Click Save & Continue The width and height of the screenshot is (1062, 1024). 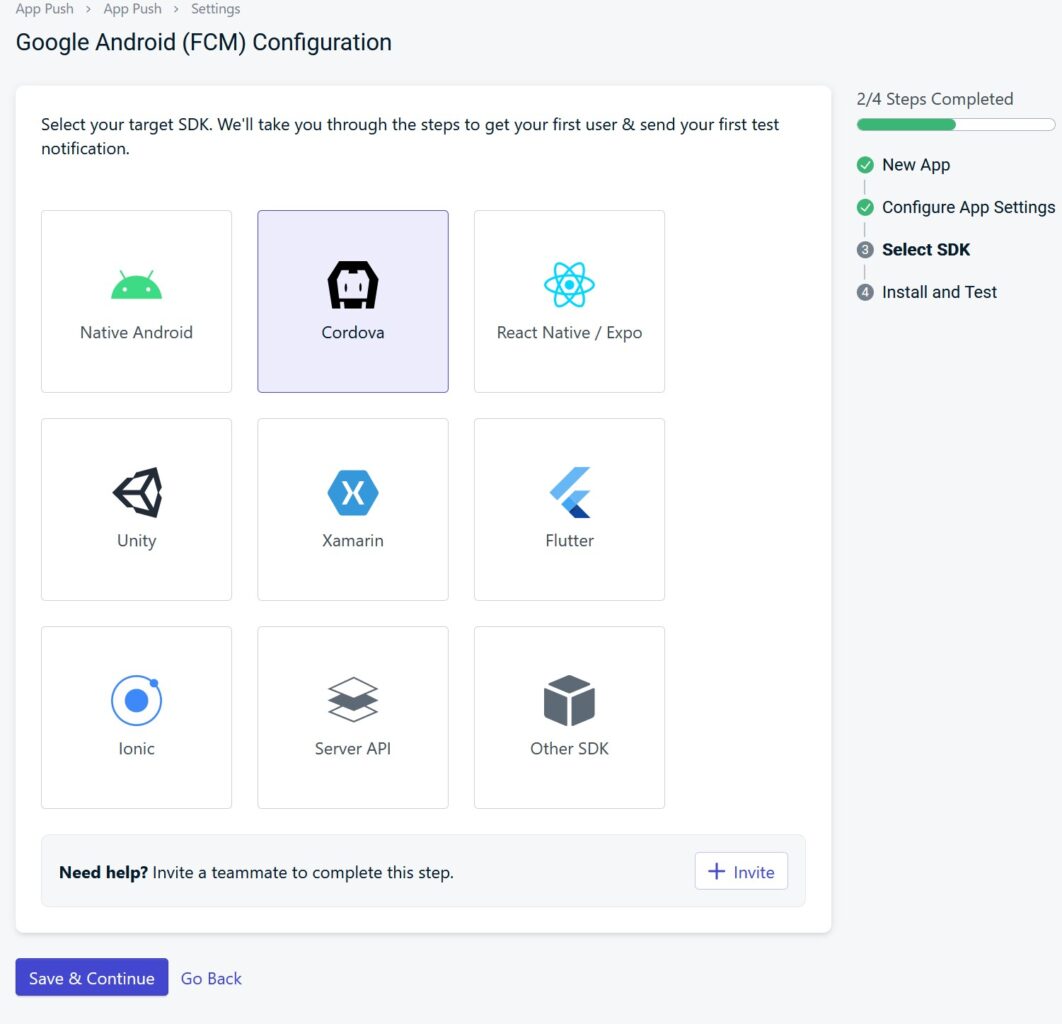point(91,978)
